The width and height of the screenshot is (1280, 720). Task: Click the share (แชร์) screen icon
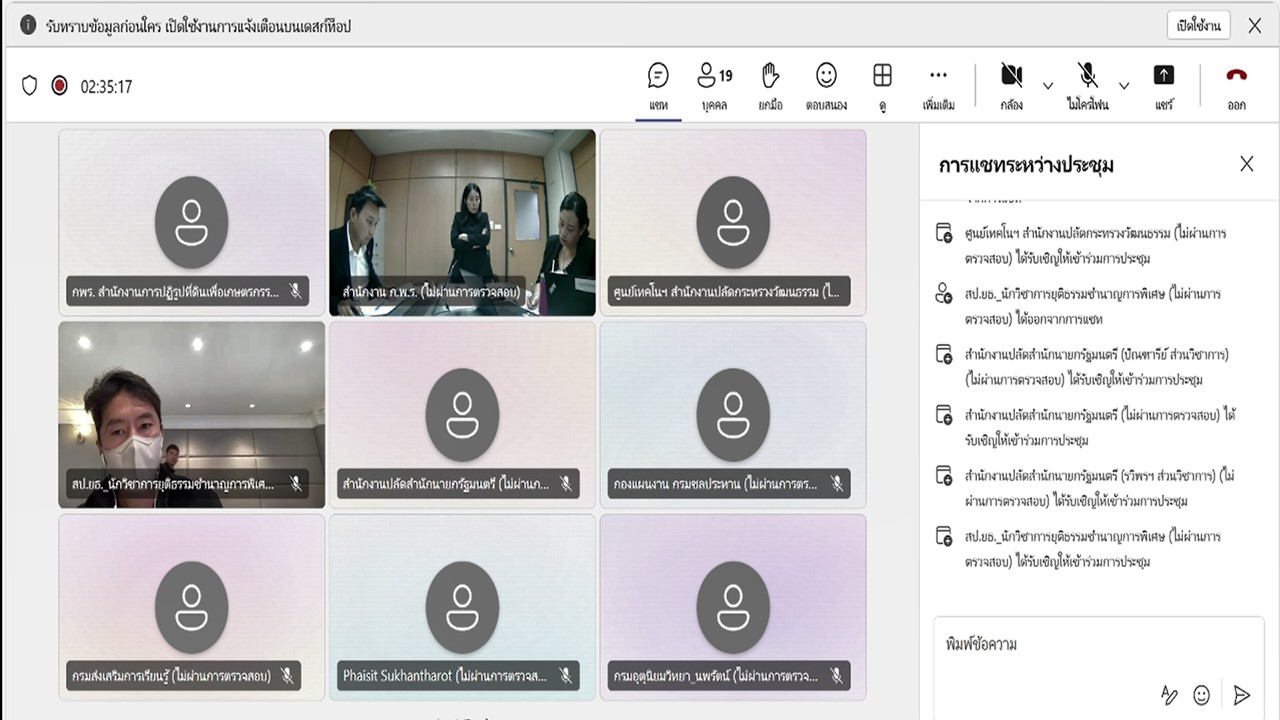click(1164, 76)
